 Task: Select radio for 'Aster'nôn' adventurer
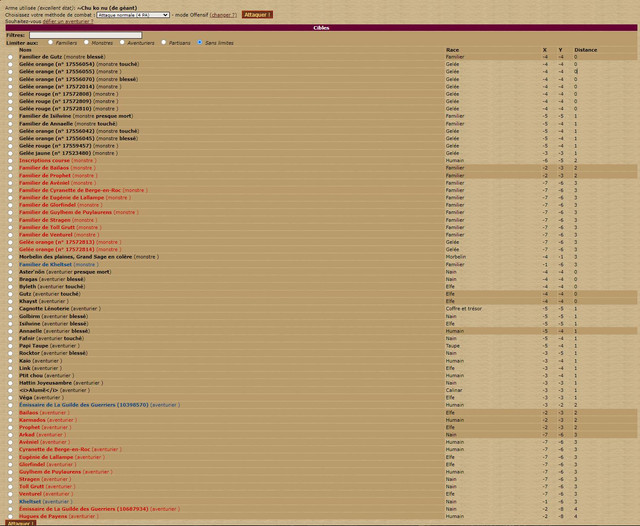pyautogui.click(x=10, y=272)
